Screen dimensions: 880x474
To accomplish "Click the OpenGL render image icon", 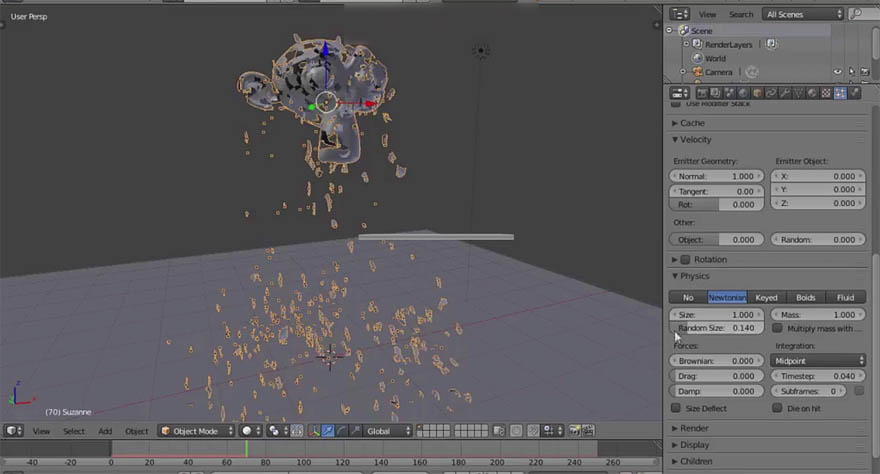I will click(575, 431).
